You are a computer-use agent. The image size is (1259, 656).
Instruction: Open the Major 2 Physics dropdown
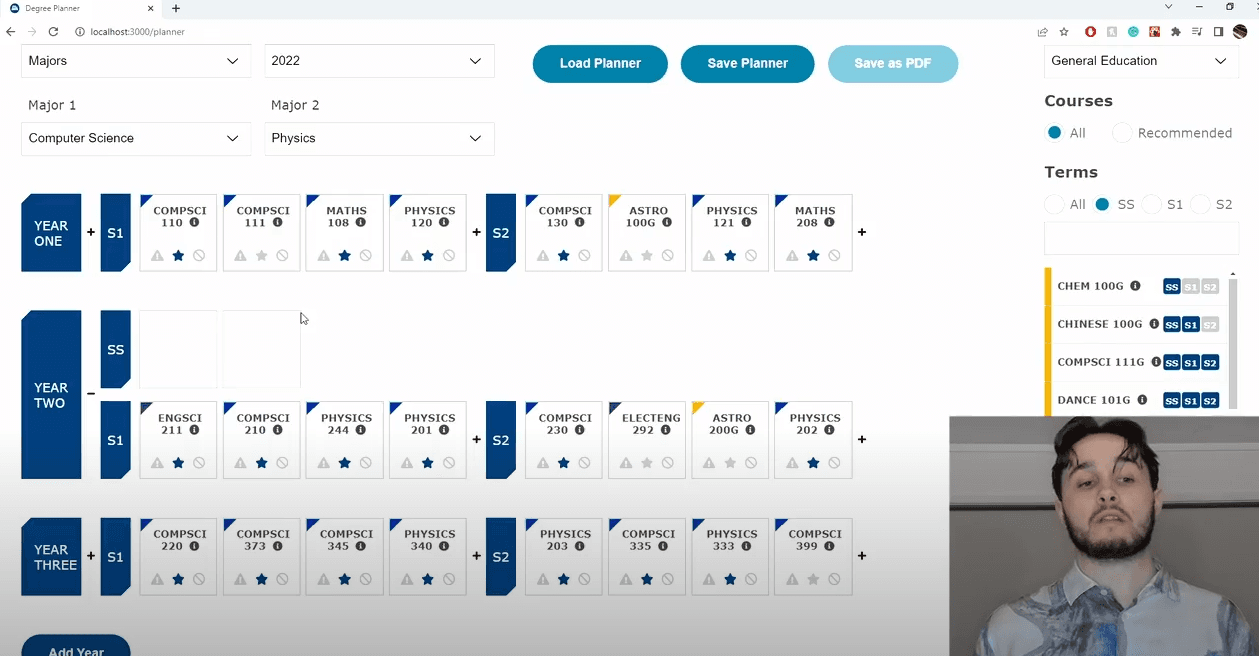(379, 139)
